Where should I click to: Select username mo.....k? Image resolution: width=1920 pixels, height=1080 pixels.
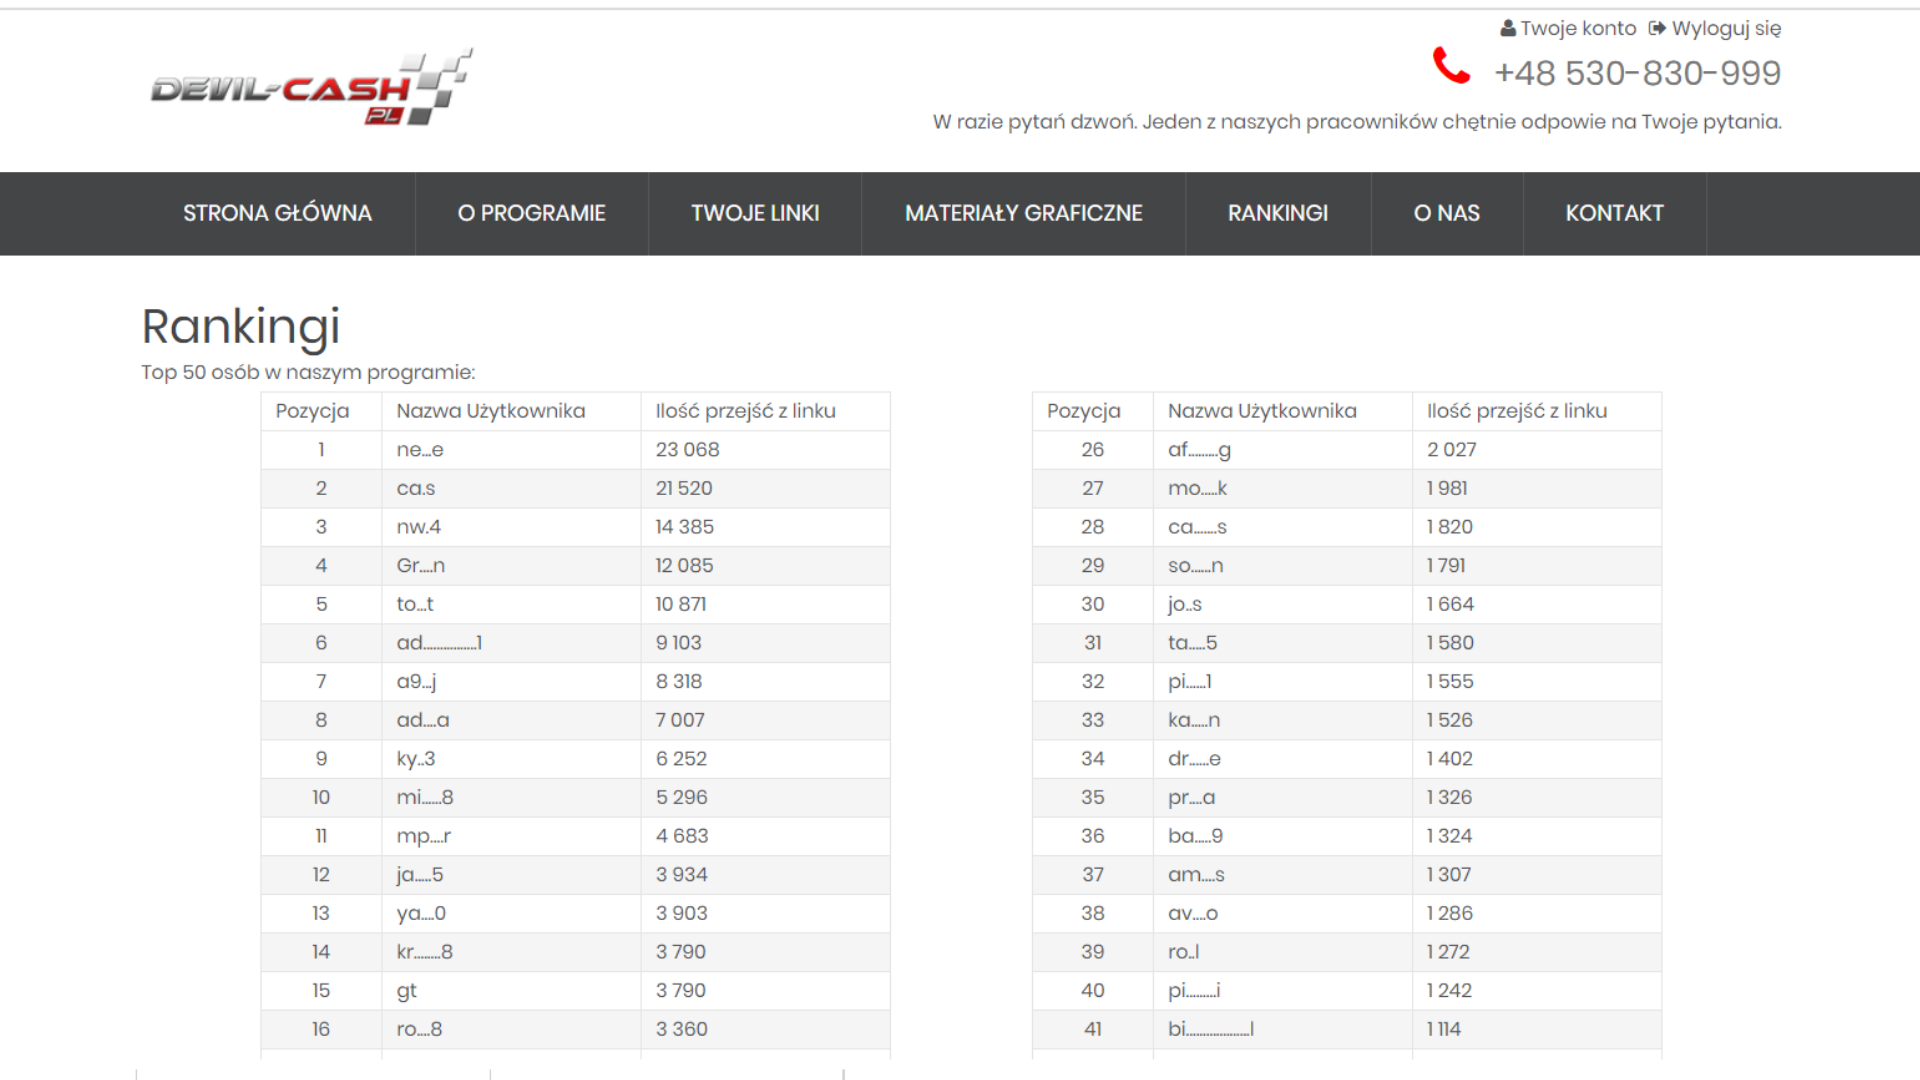tap(1197, 489)
